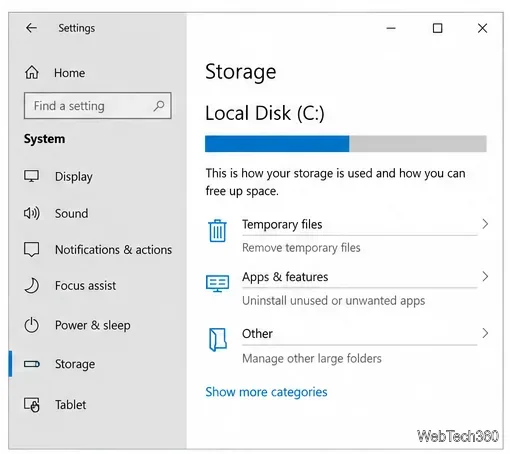
Task: Select Notifications & actions
Action: point(113,250)
